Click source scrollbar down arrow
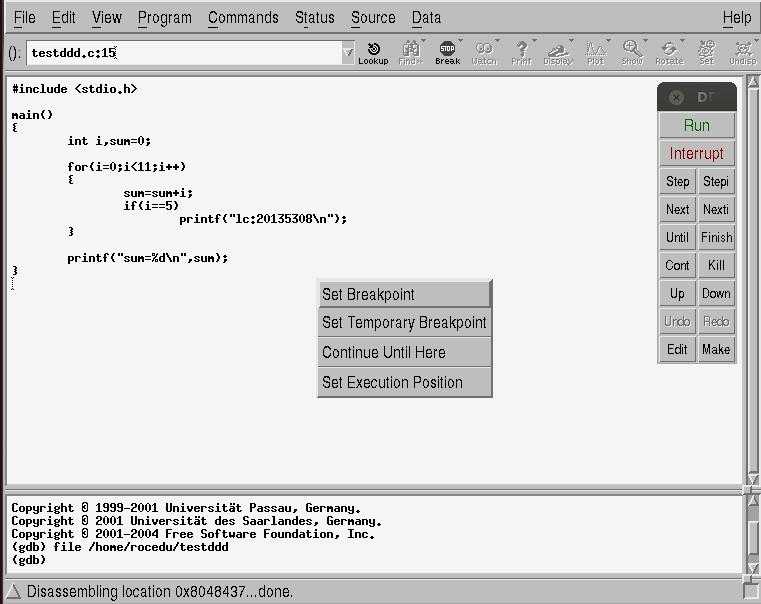This screenshot has height=604, width=761. (753, 479)
